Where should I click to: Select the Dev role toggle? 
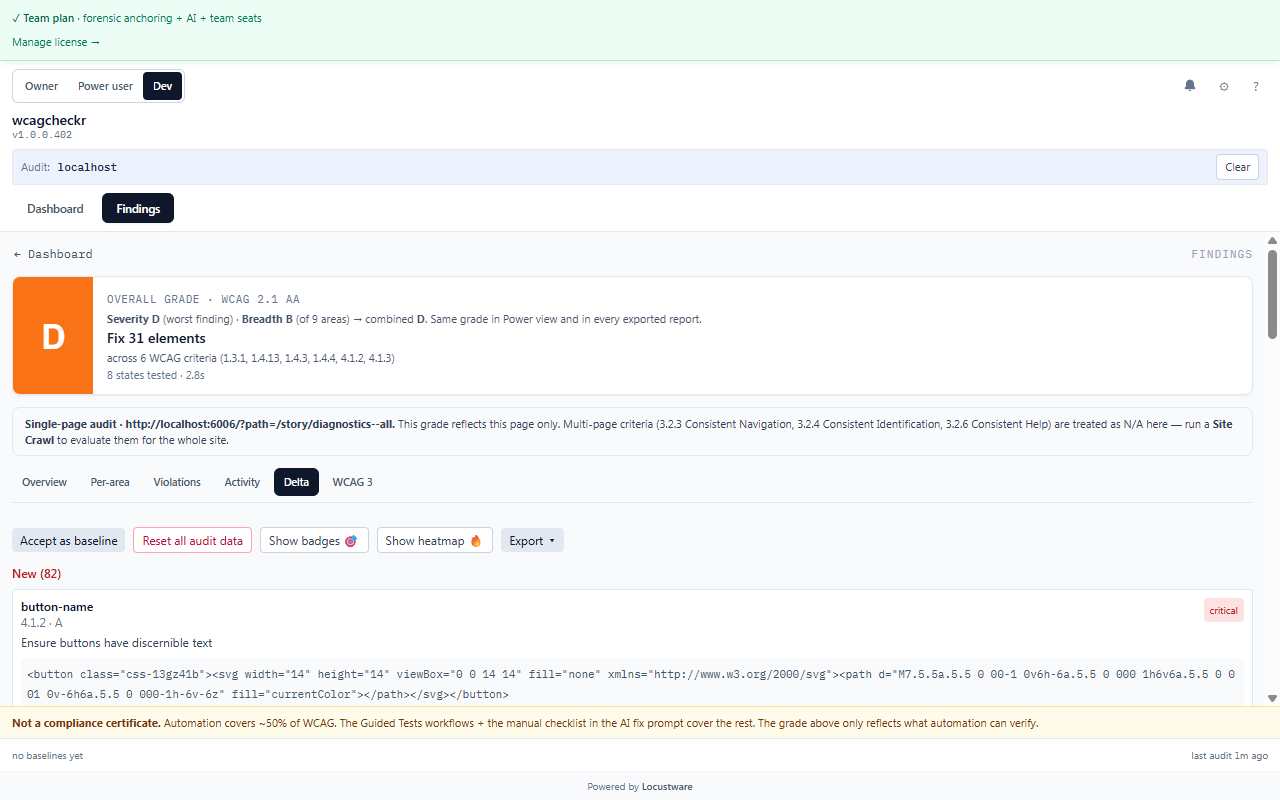(162, 86)
